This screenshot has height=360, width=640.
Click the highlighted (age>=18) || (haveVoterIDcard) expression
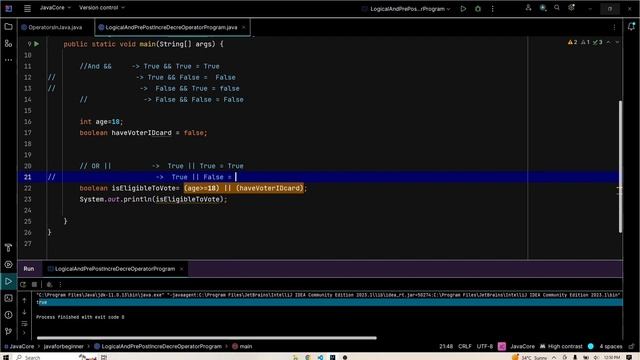[x=244, y=188]
